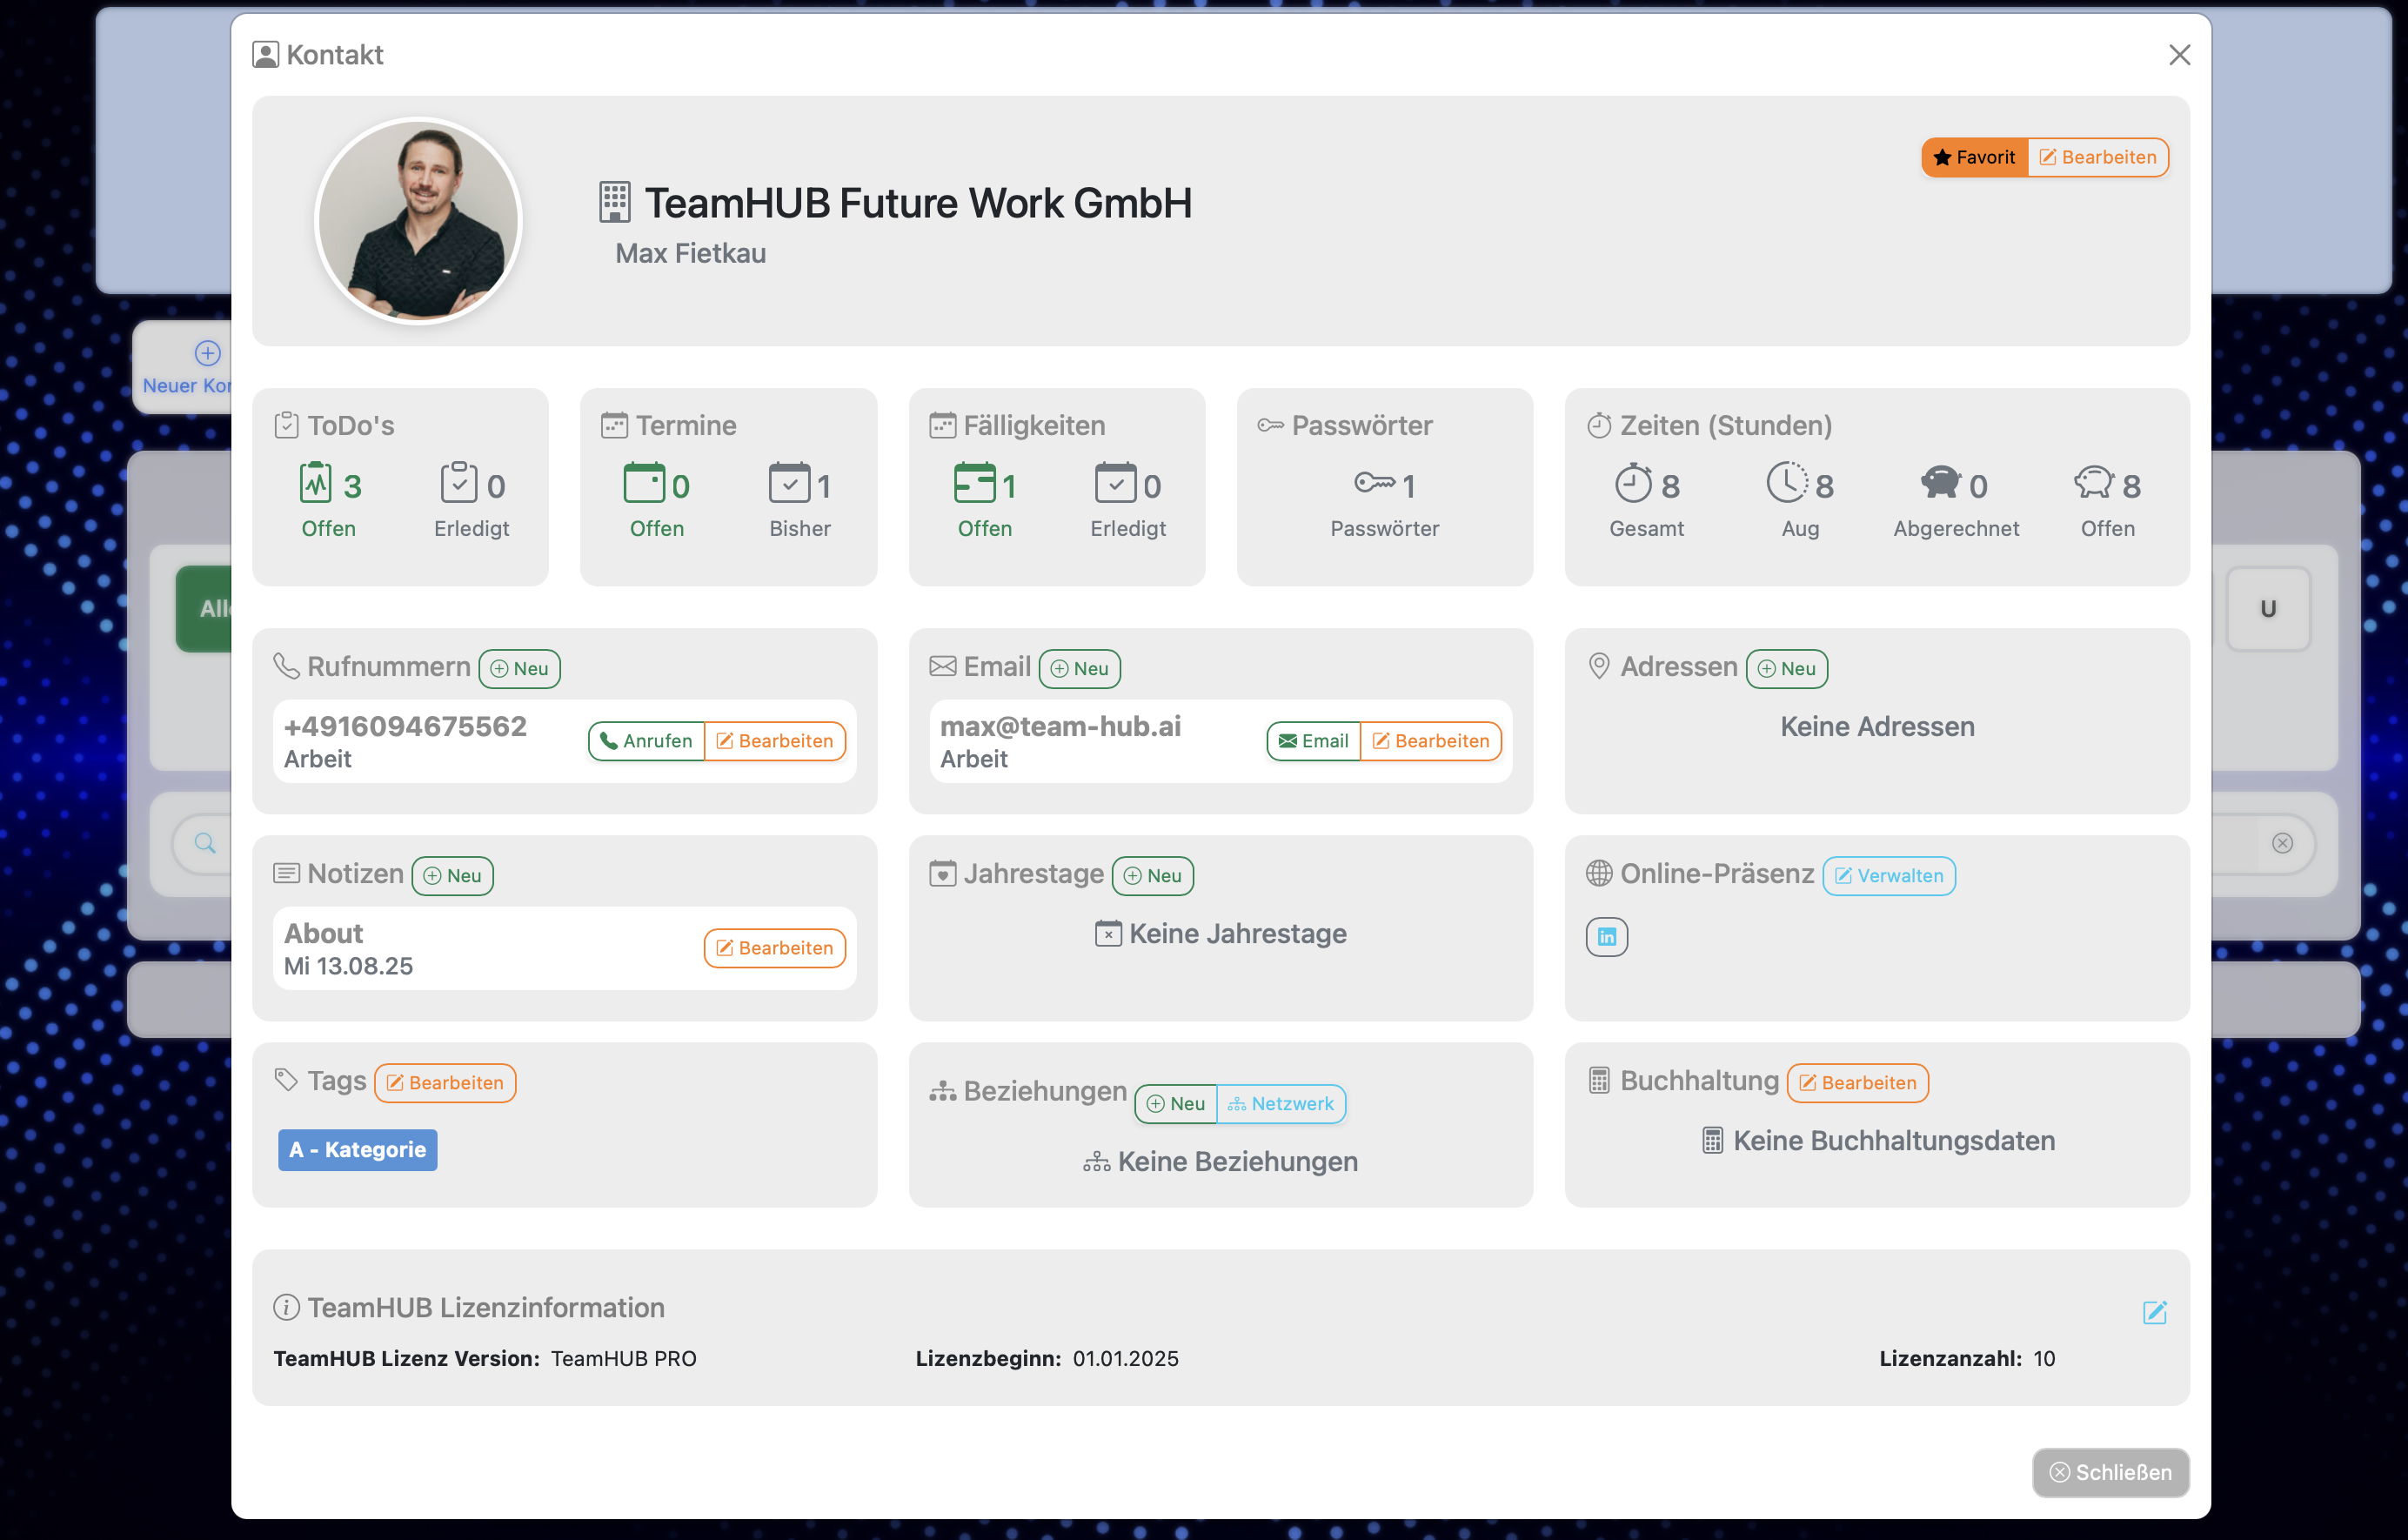Click the note date Mi 13.08.25
The width and height of the screenshot is (2408, 1540).
coord(348,967)
